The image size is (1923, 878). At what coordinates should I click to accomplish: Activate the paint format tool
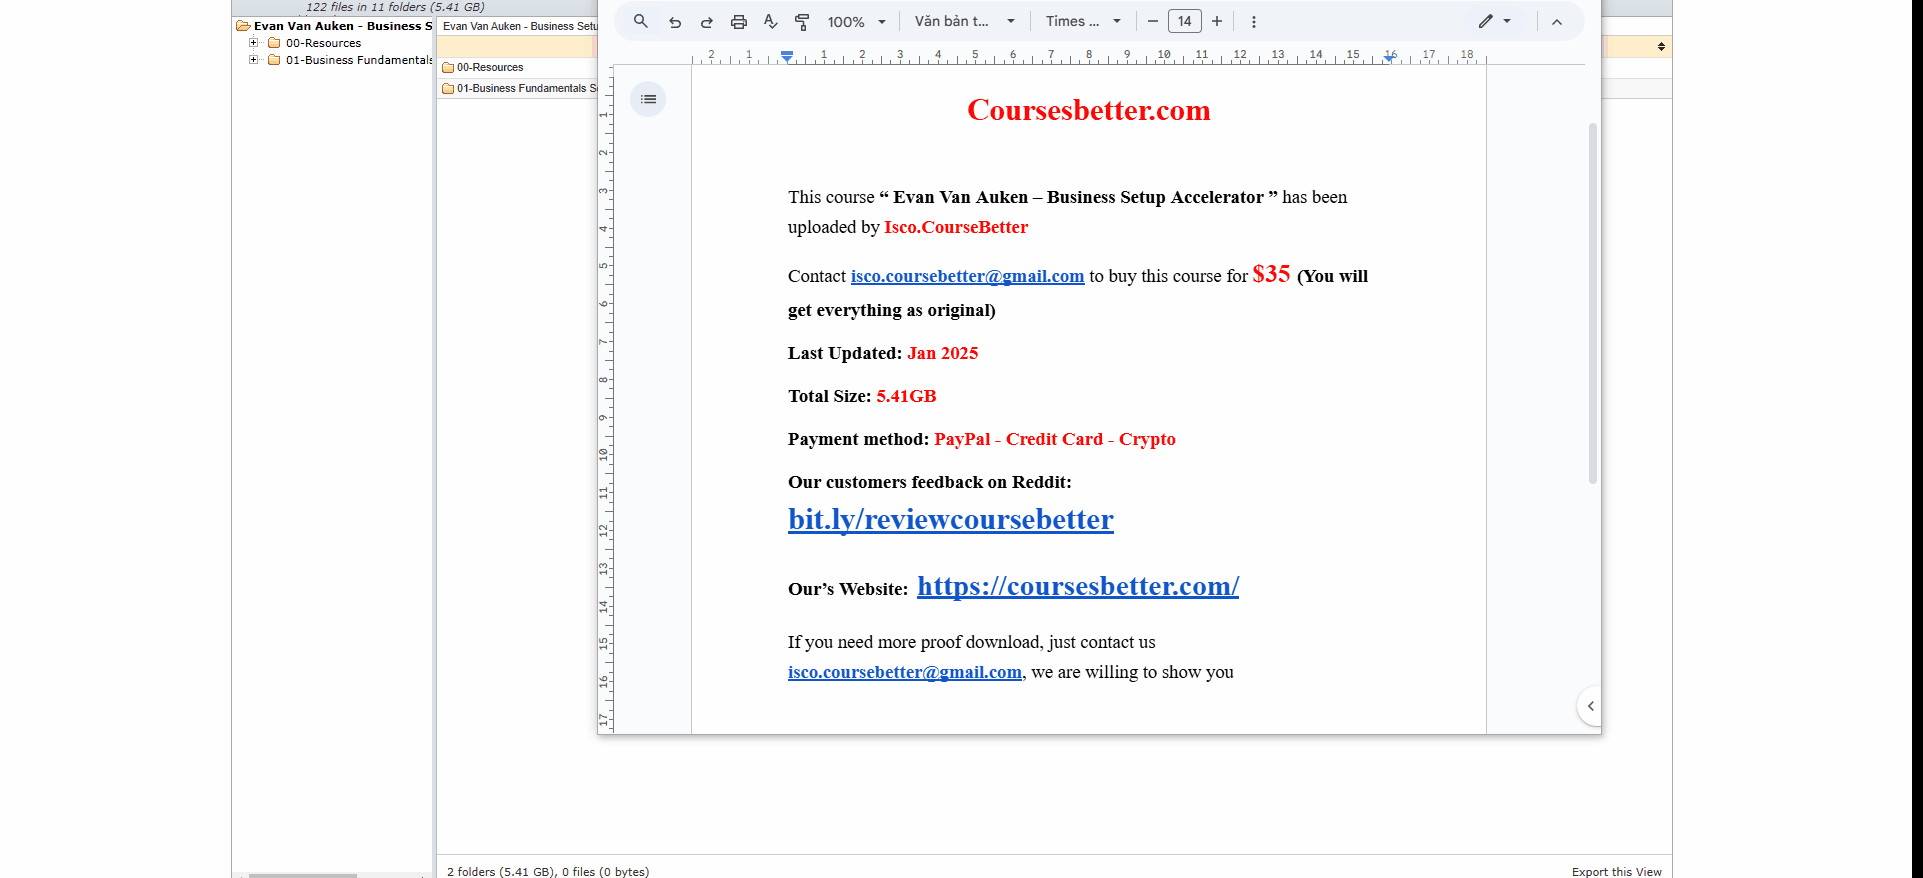pyautogui.click(x=802, y=21)
